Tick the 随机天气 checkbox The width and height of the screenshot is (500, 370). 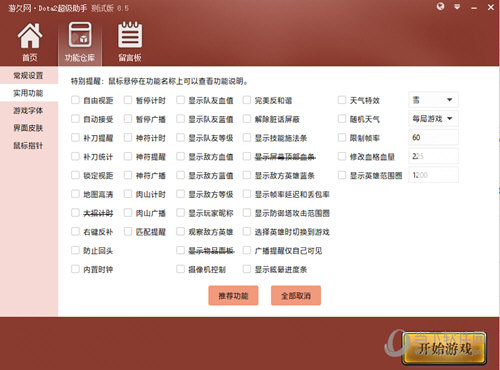coord(342,119)
